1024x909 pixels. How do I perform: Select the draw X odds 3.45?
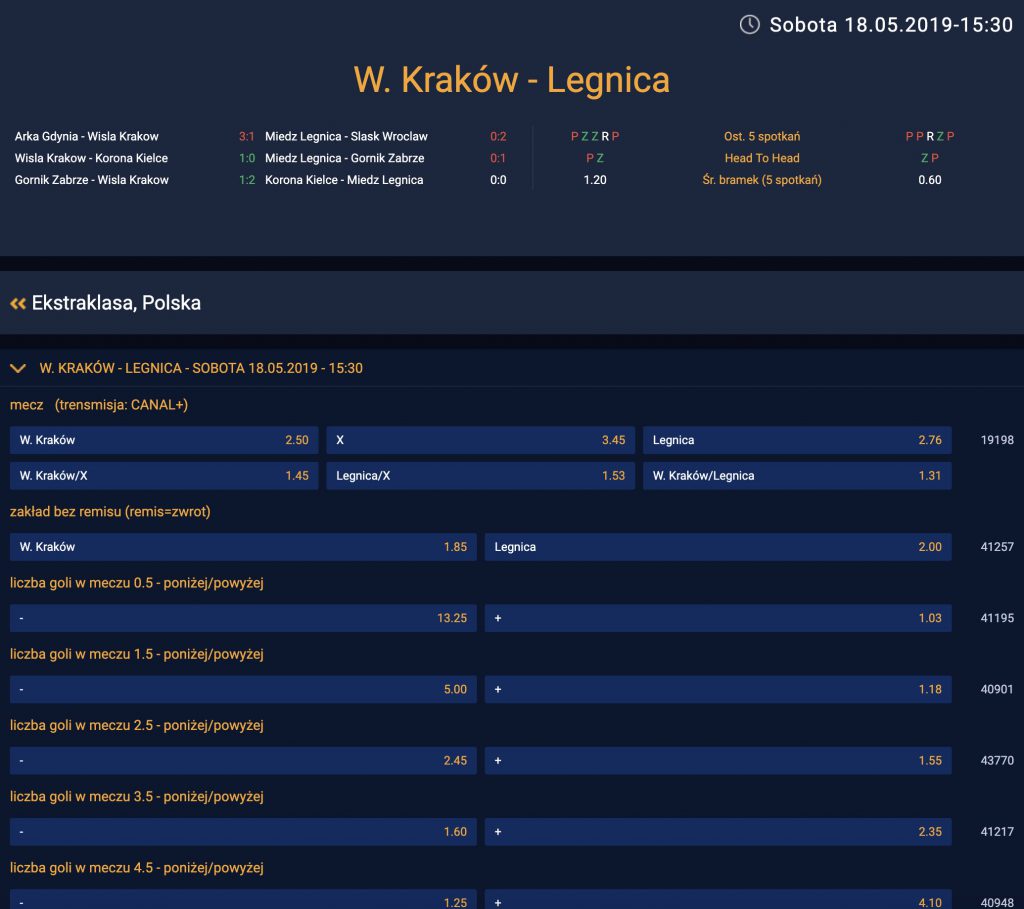[480, 440]
